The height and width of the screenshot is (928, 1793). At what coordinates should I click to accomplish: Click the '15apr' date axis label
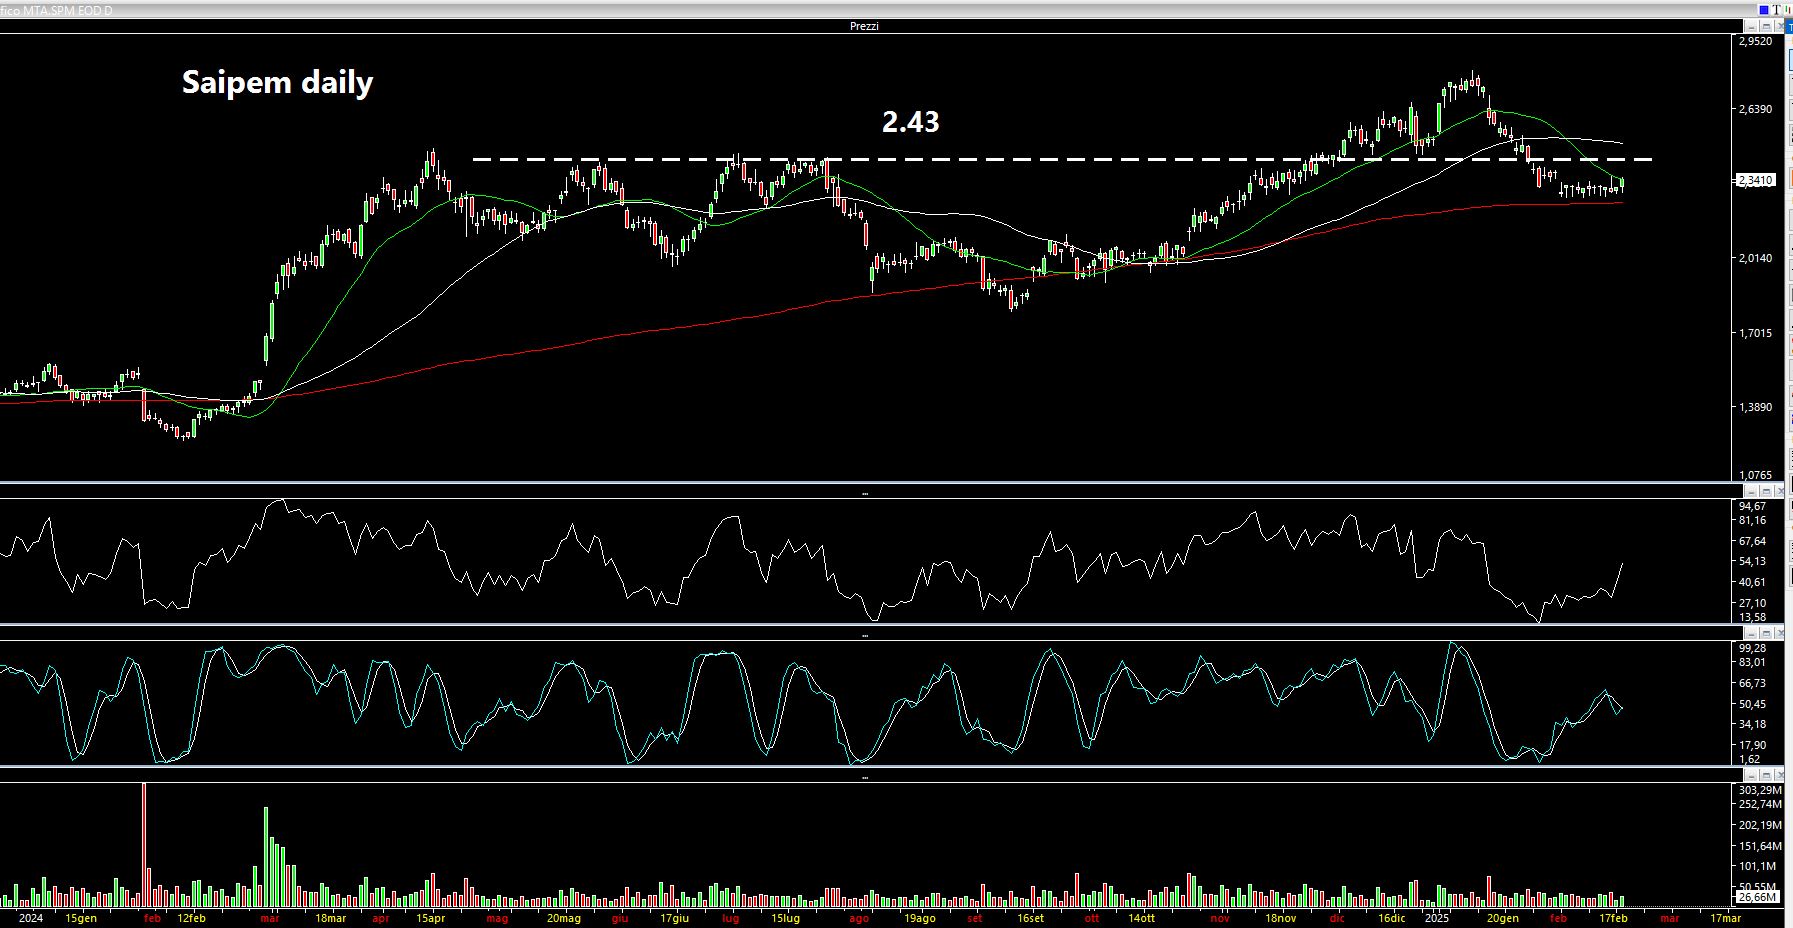tap(431, 918)
